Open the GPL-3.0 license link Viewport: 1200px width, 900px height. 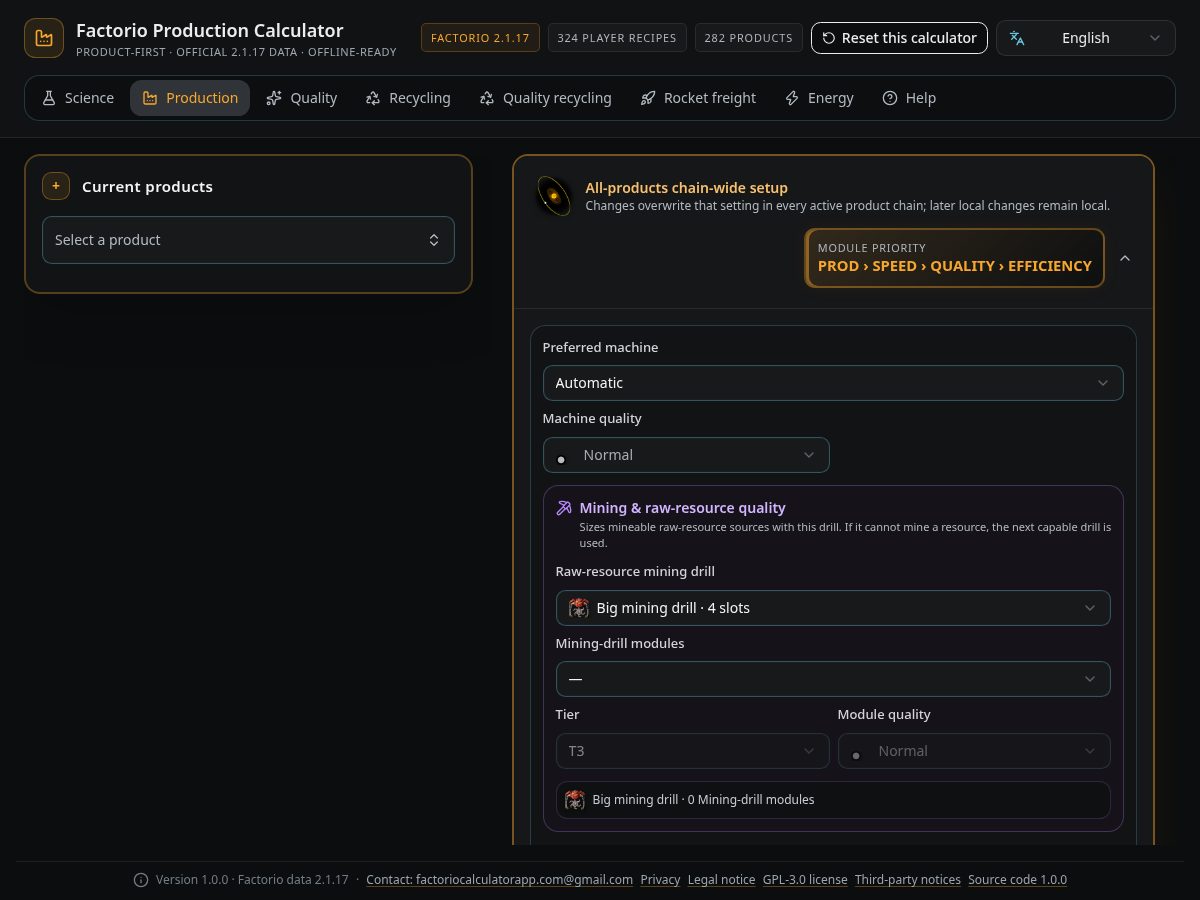pyautogui.click(x=805, y=880)
